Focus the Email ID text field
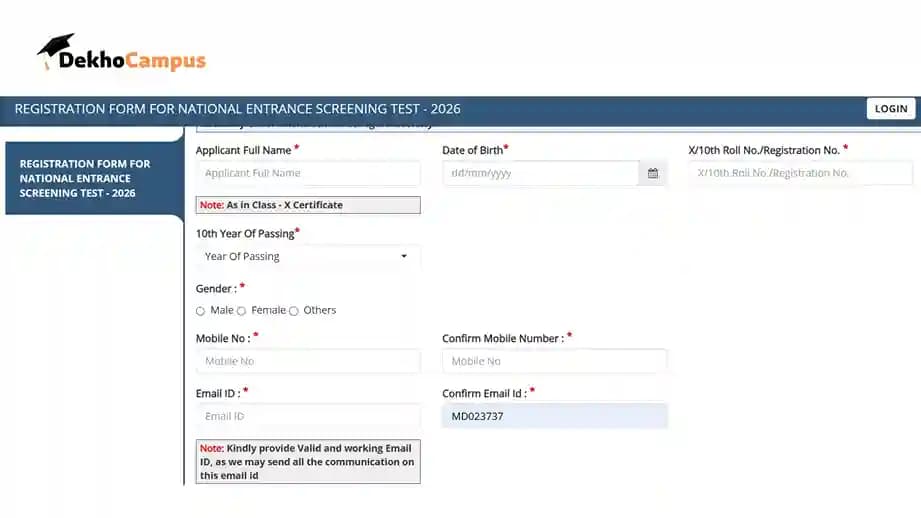 307,416
